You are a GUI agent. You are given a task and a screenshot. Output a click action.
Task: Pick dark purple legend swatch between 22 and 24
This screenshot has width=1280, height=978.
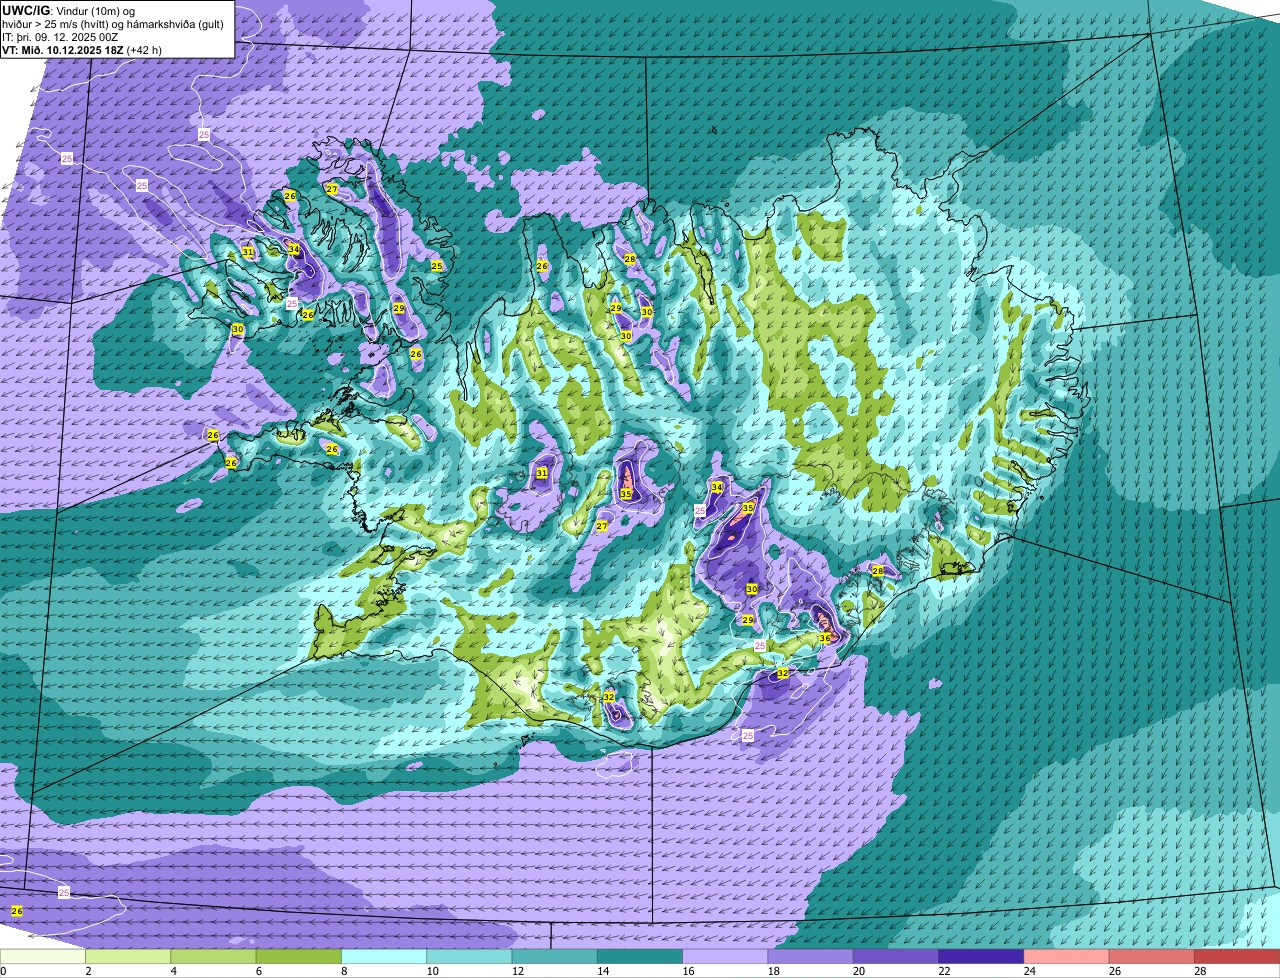click(x=981, y=956)
